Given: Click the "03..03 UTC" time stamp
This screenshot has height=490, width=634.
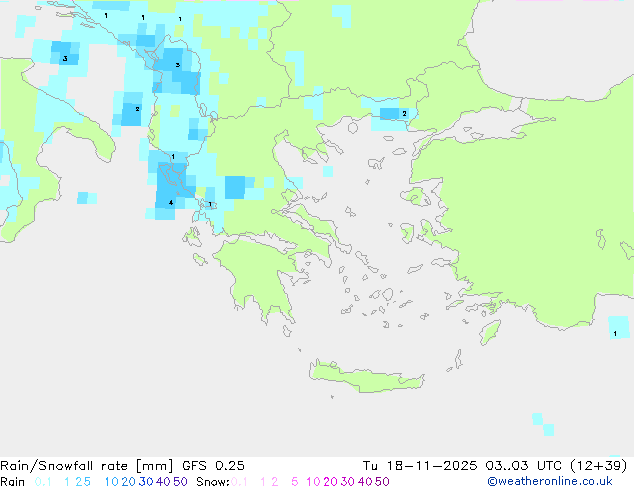Looking at the screenshot, I should (524, 466).
